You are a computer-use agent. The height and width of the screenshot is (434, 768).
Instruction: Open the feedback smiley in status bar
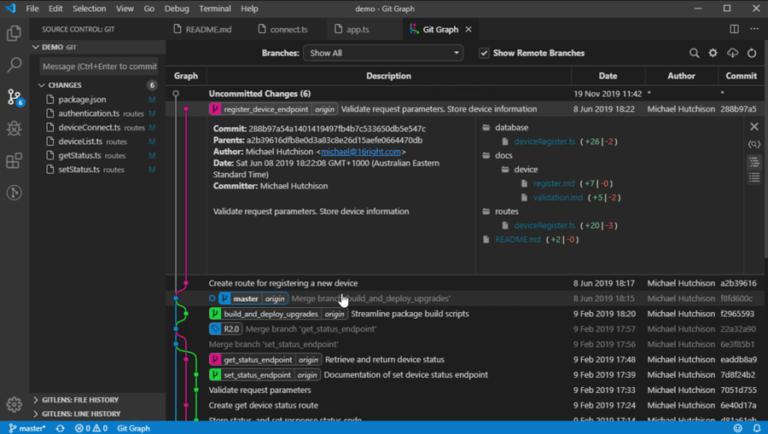tap(738, 428)
